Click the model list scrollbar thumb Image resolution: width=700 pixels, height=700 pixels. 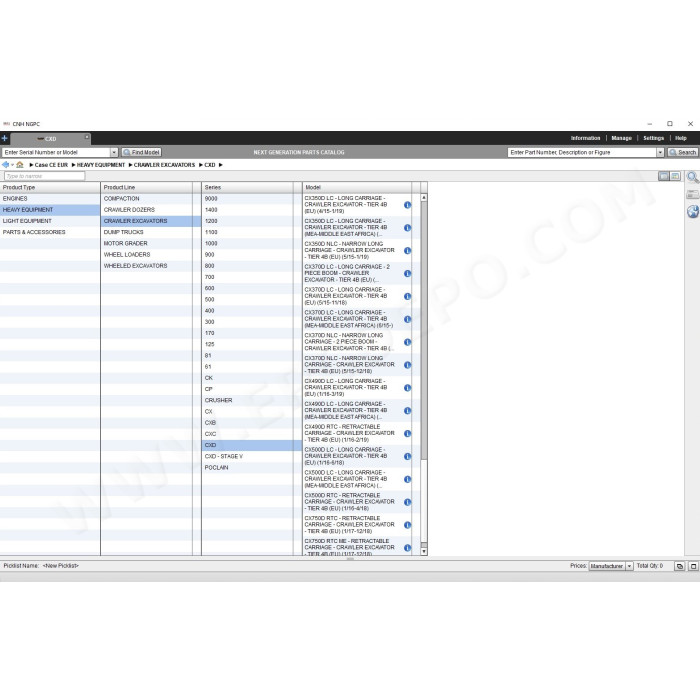tap(424, 330)
